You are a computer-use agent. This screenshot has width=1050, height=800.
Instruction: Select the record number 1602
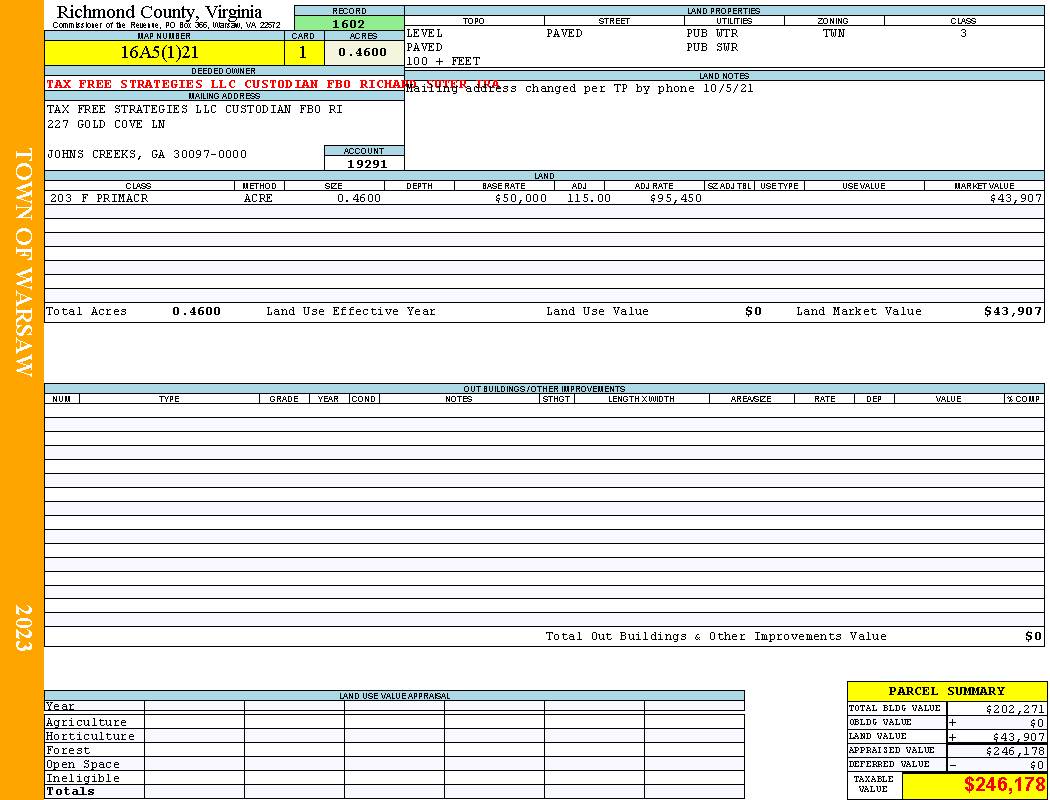(x=349, y=24)
